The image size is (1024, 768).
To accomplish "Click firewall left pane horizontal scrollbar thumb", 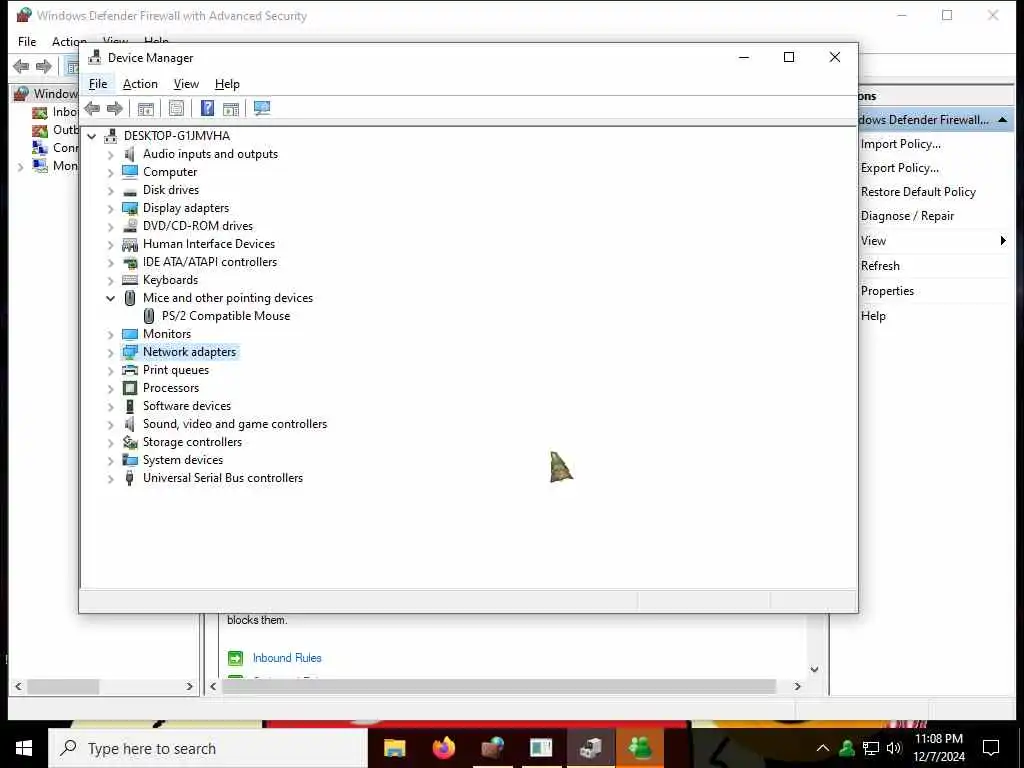I will pos(63,687).
